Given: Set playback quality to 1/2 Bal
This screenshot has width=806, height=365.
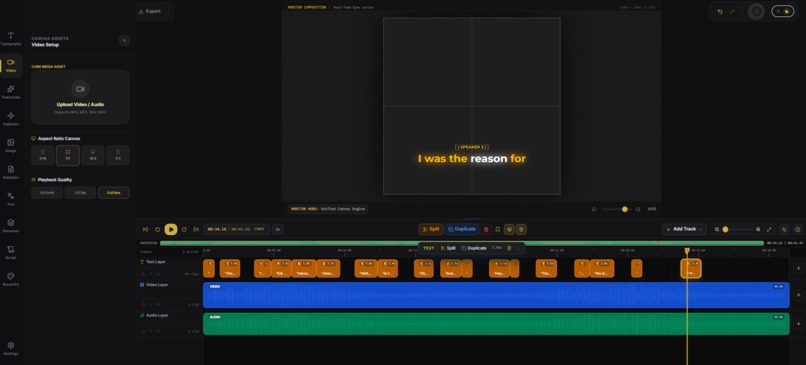Looking at the screenshot, I should [x=80, y=193].
